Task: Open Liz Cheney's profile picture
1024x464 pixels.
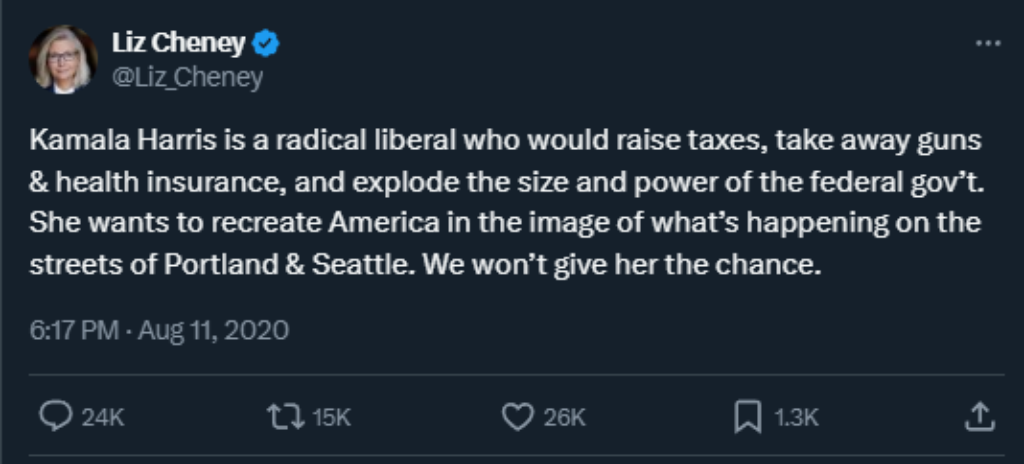Action: click(x=63, y=60)
